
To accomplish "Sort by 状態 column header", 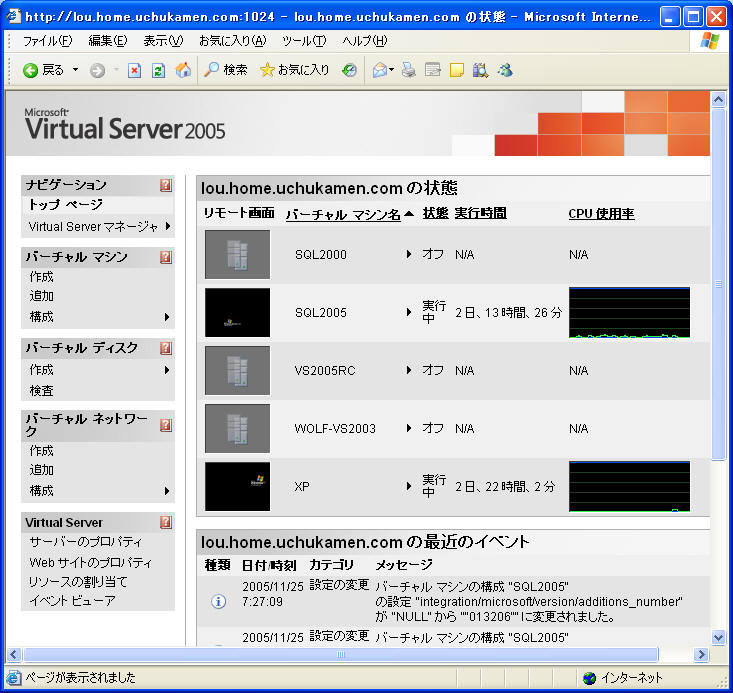I will tap(435, 213).
